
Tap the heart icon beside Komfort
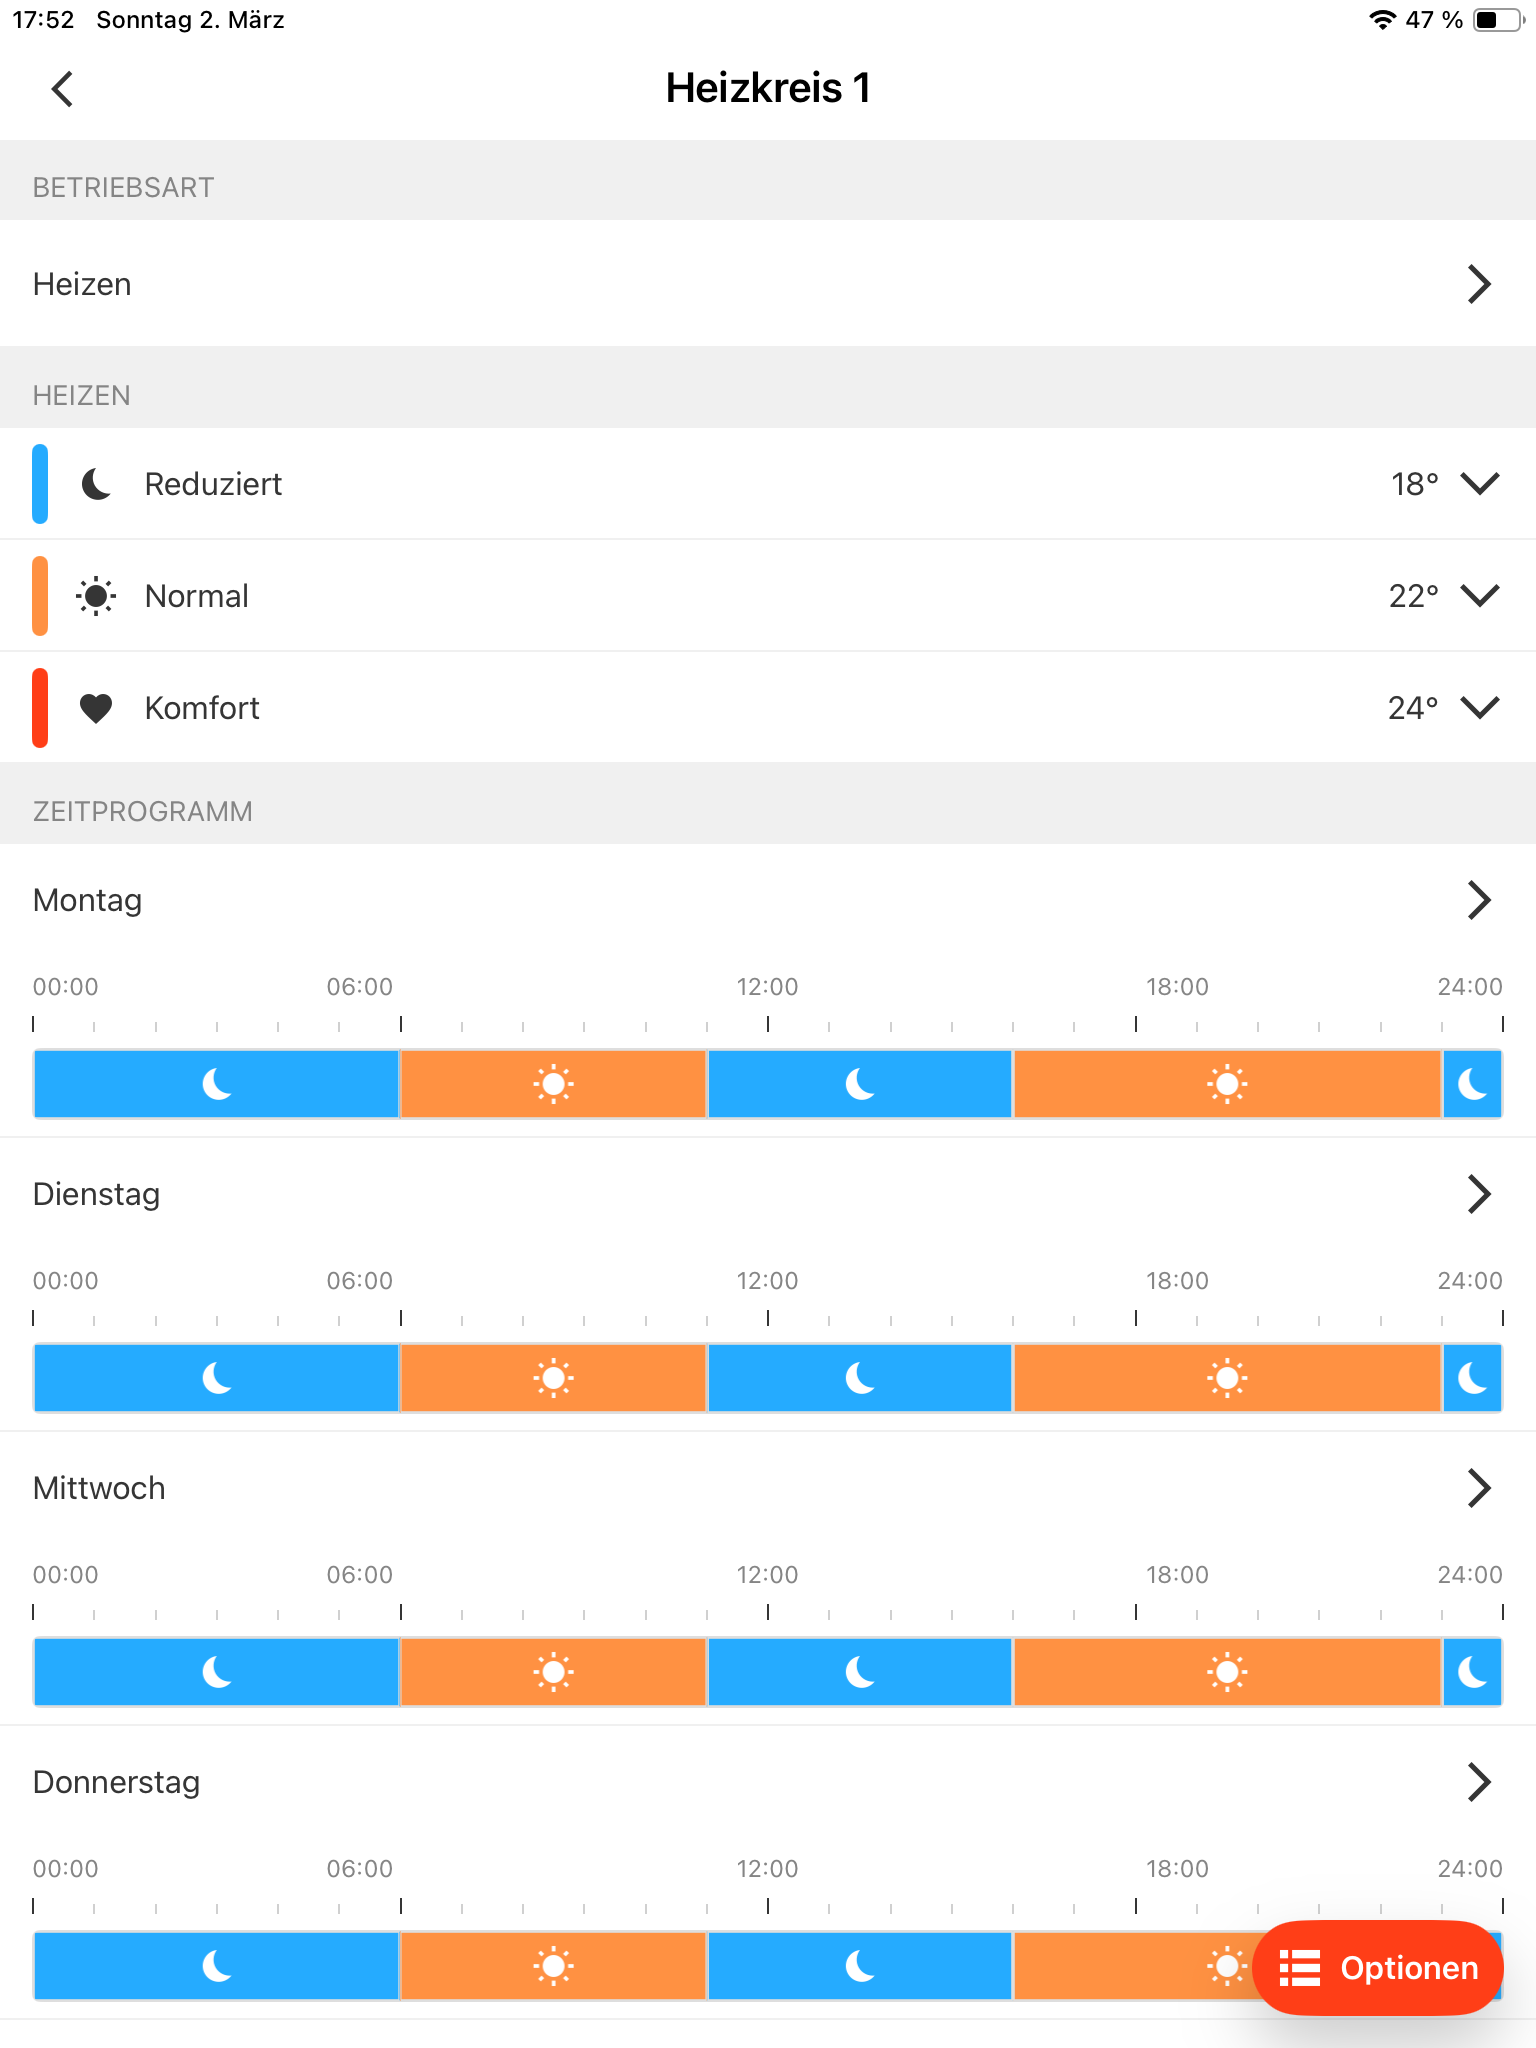pyautogui.click(x=96, y=708)
